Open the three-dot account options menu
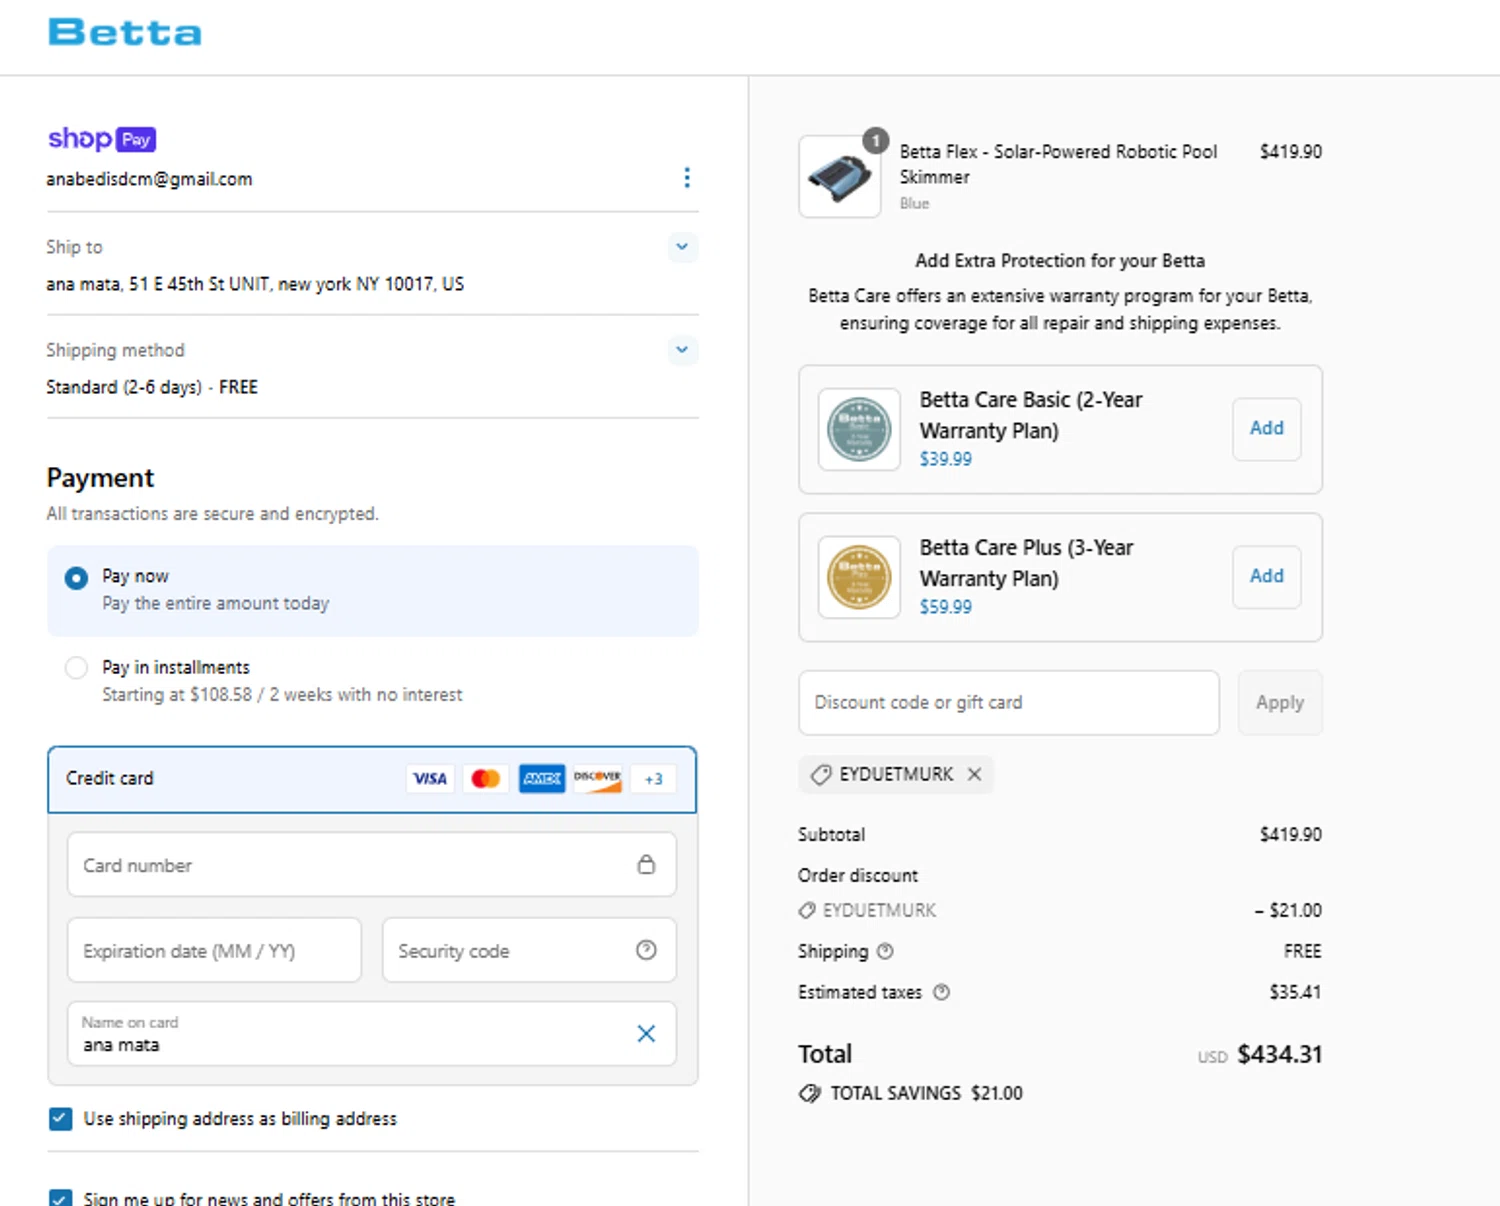This screenshot has height=1206, width=1500. (x=686, y=178)
